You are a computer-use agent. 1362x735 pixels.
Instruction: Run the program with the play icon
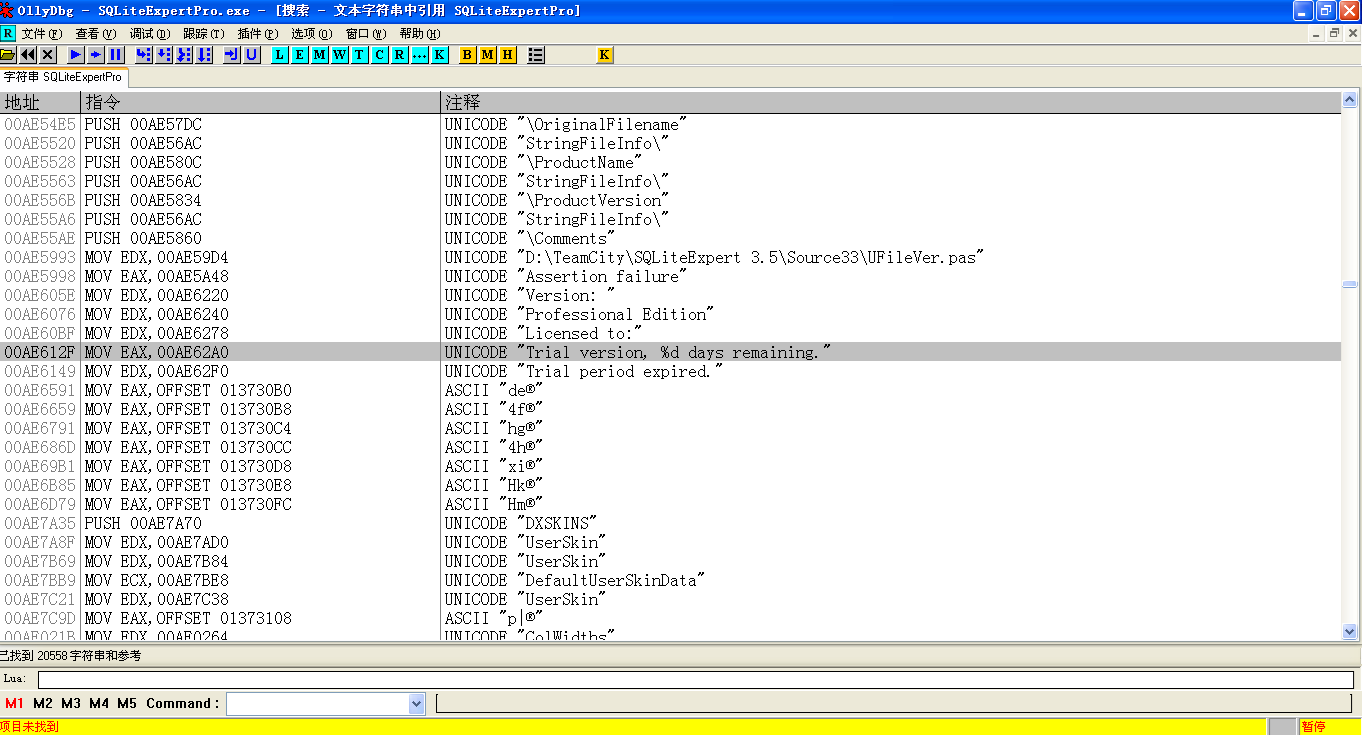(x=76, y=55)
